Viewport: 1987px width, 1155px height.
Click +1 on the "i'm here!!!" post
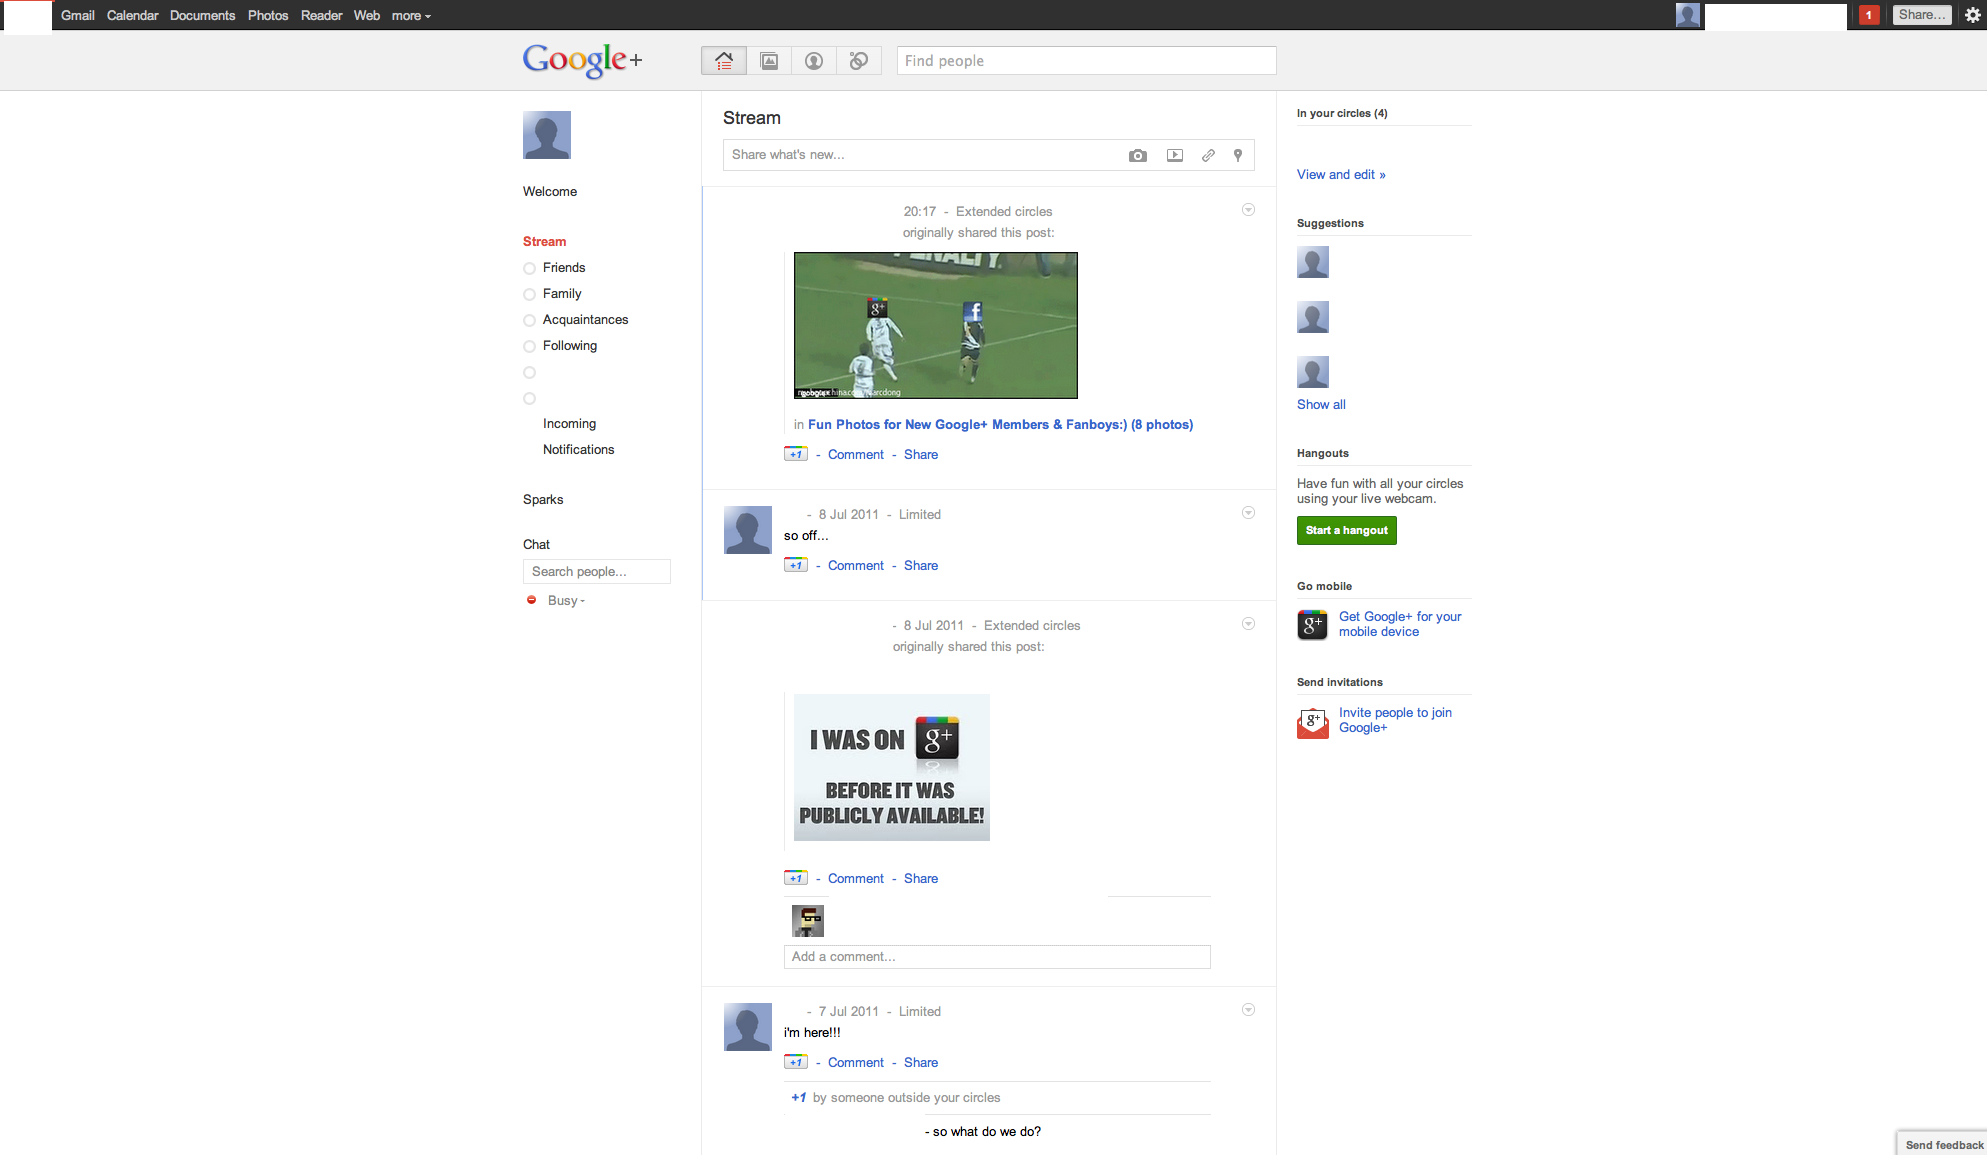pyautogui.click(x=796, y=1062)
